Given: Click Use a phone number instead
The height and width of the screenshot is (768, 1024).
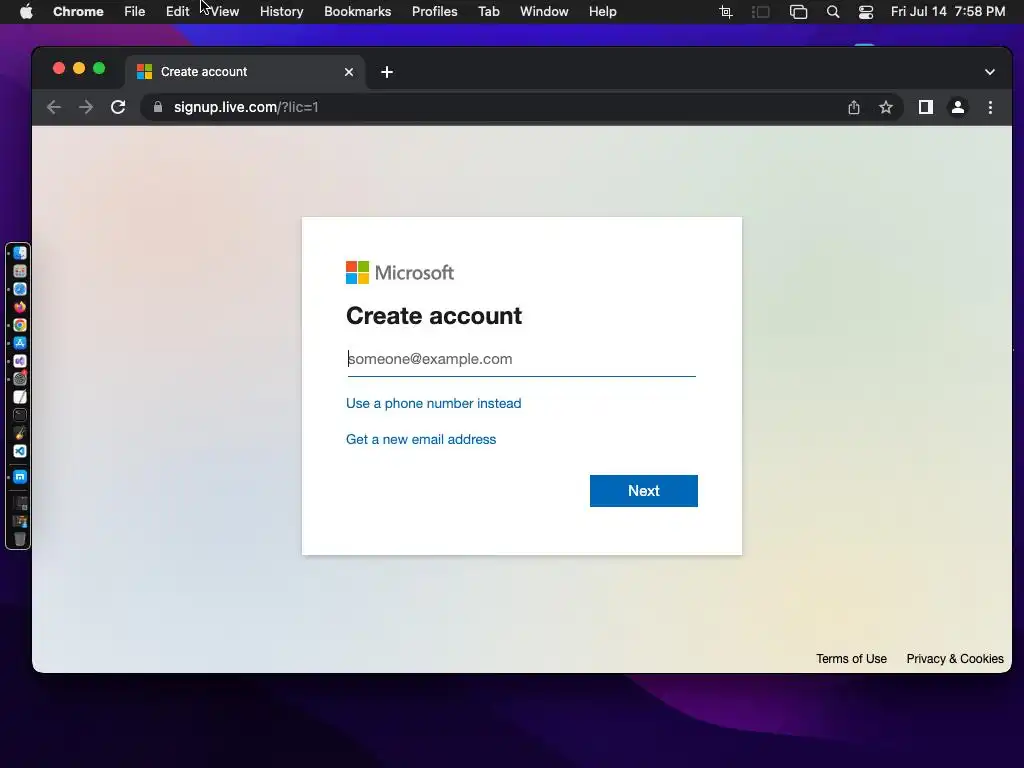Looking at the screenshot, I should tap(434, 404).
